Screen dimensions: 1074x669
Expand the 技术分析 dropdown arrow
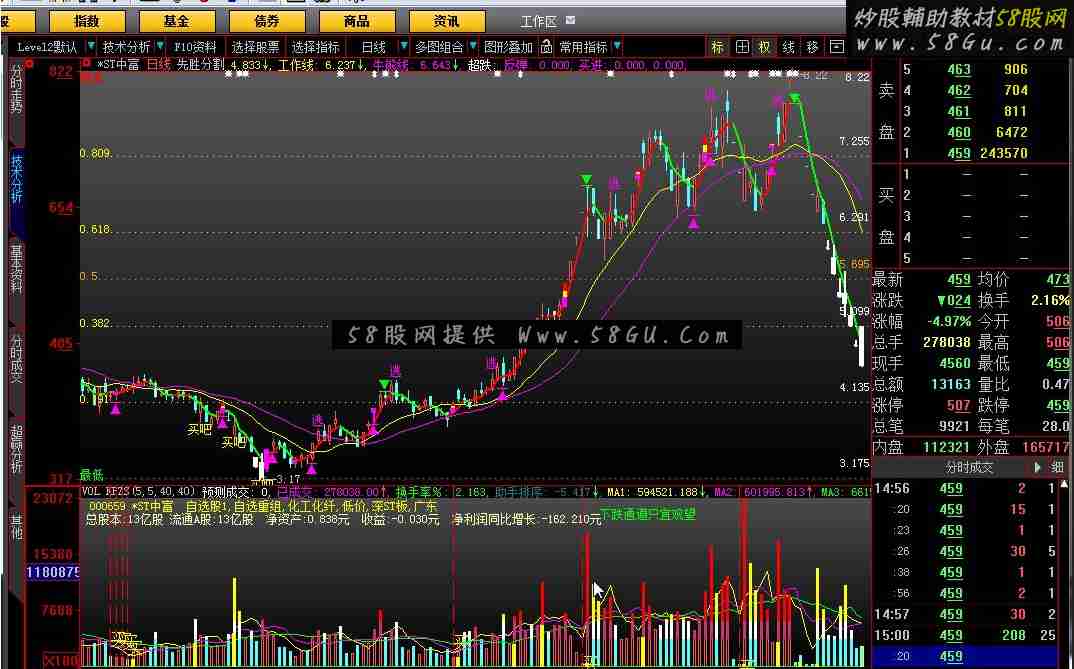160,47
